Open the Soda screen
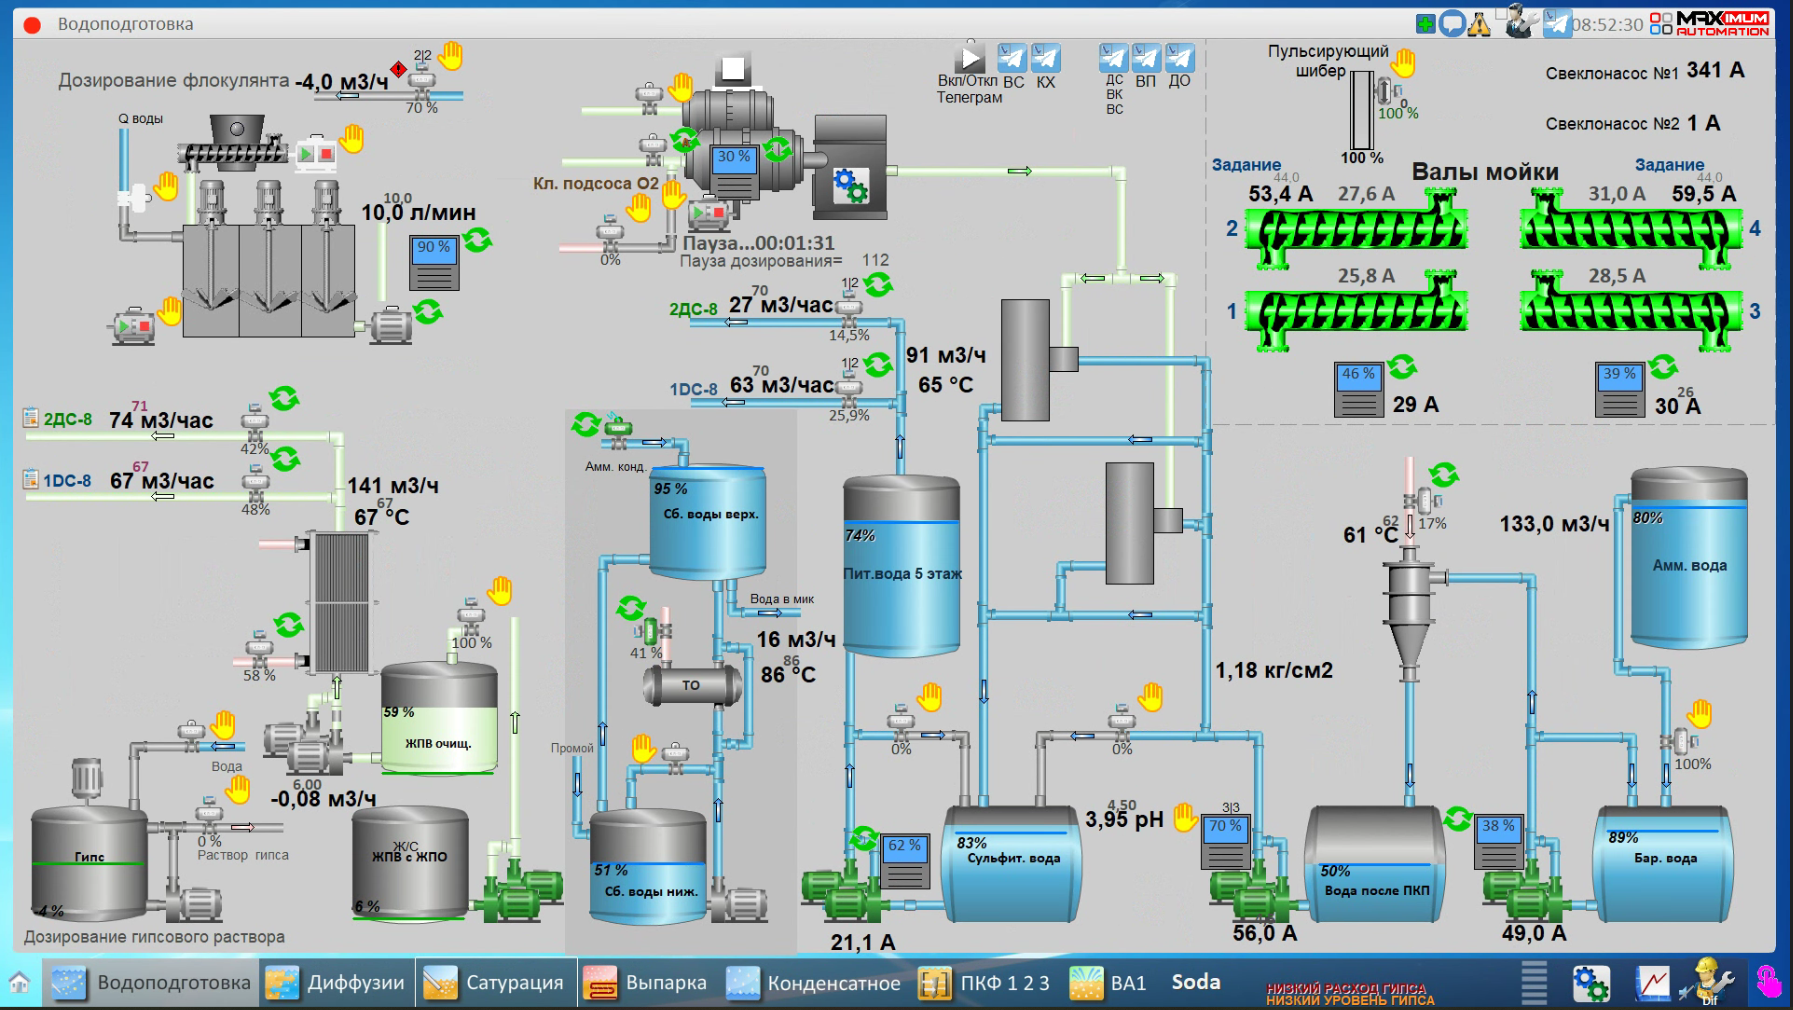1793x1010 pixels. (1196, 982)
